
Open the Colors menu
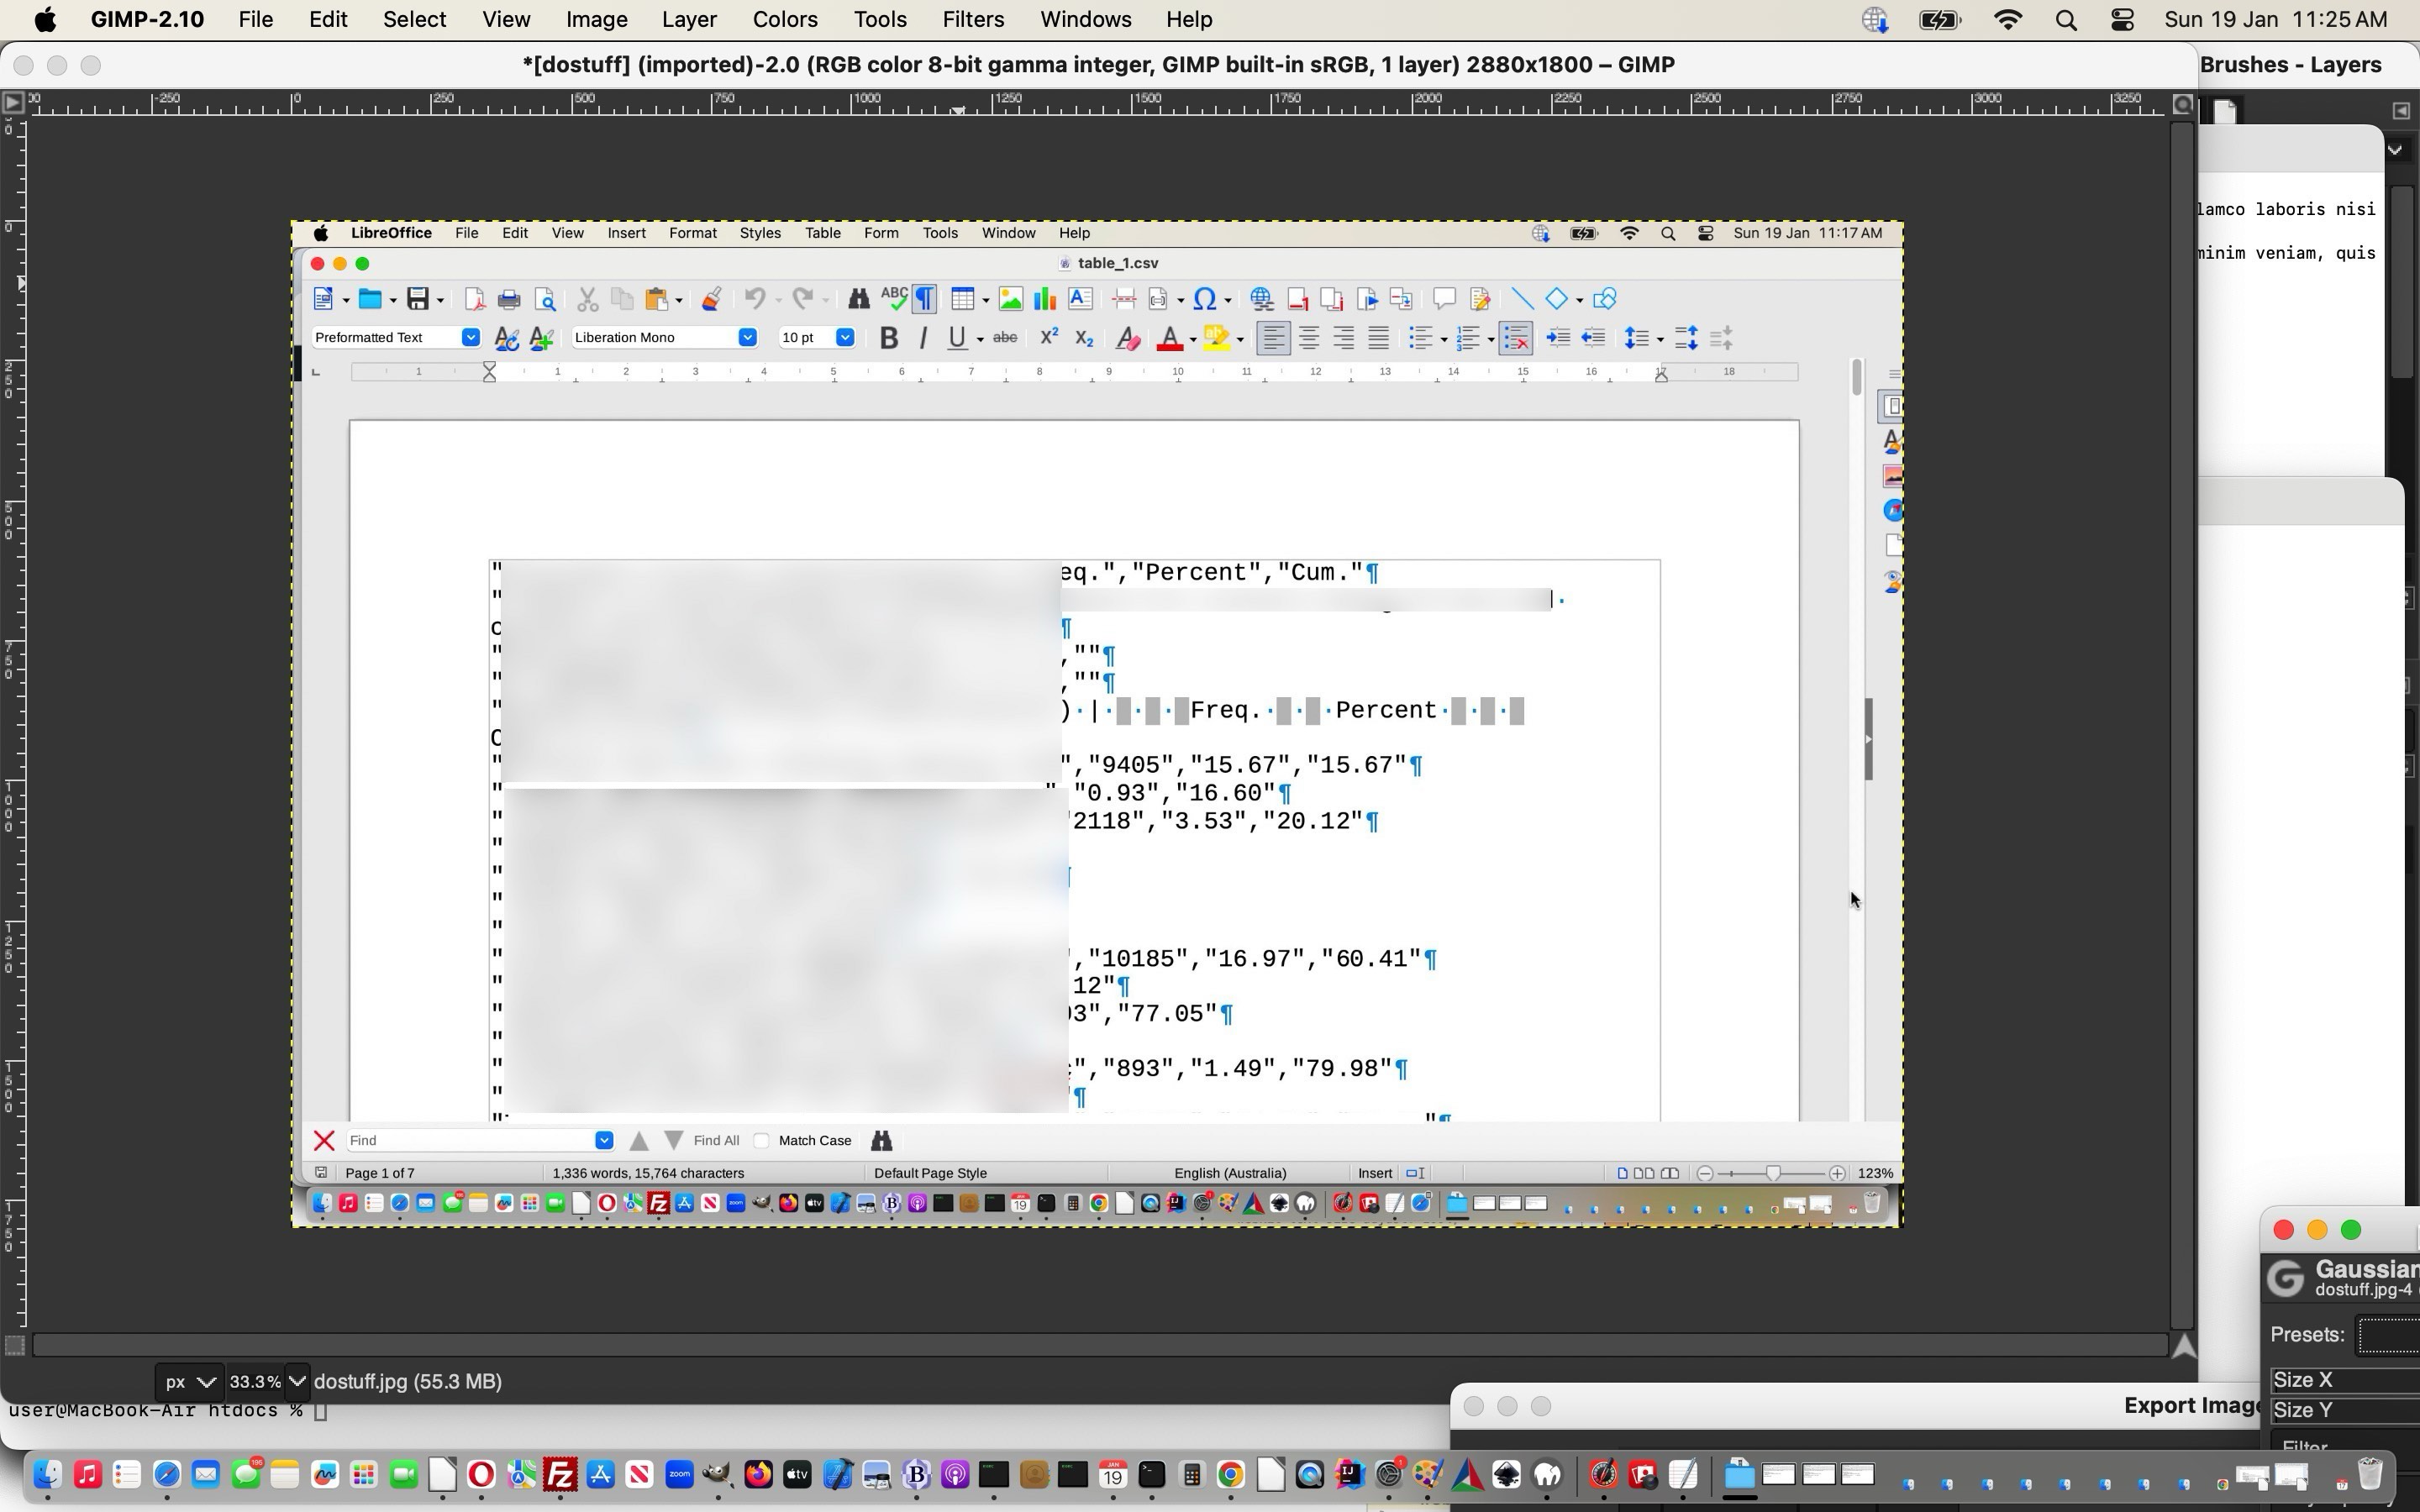click(784, 20)
